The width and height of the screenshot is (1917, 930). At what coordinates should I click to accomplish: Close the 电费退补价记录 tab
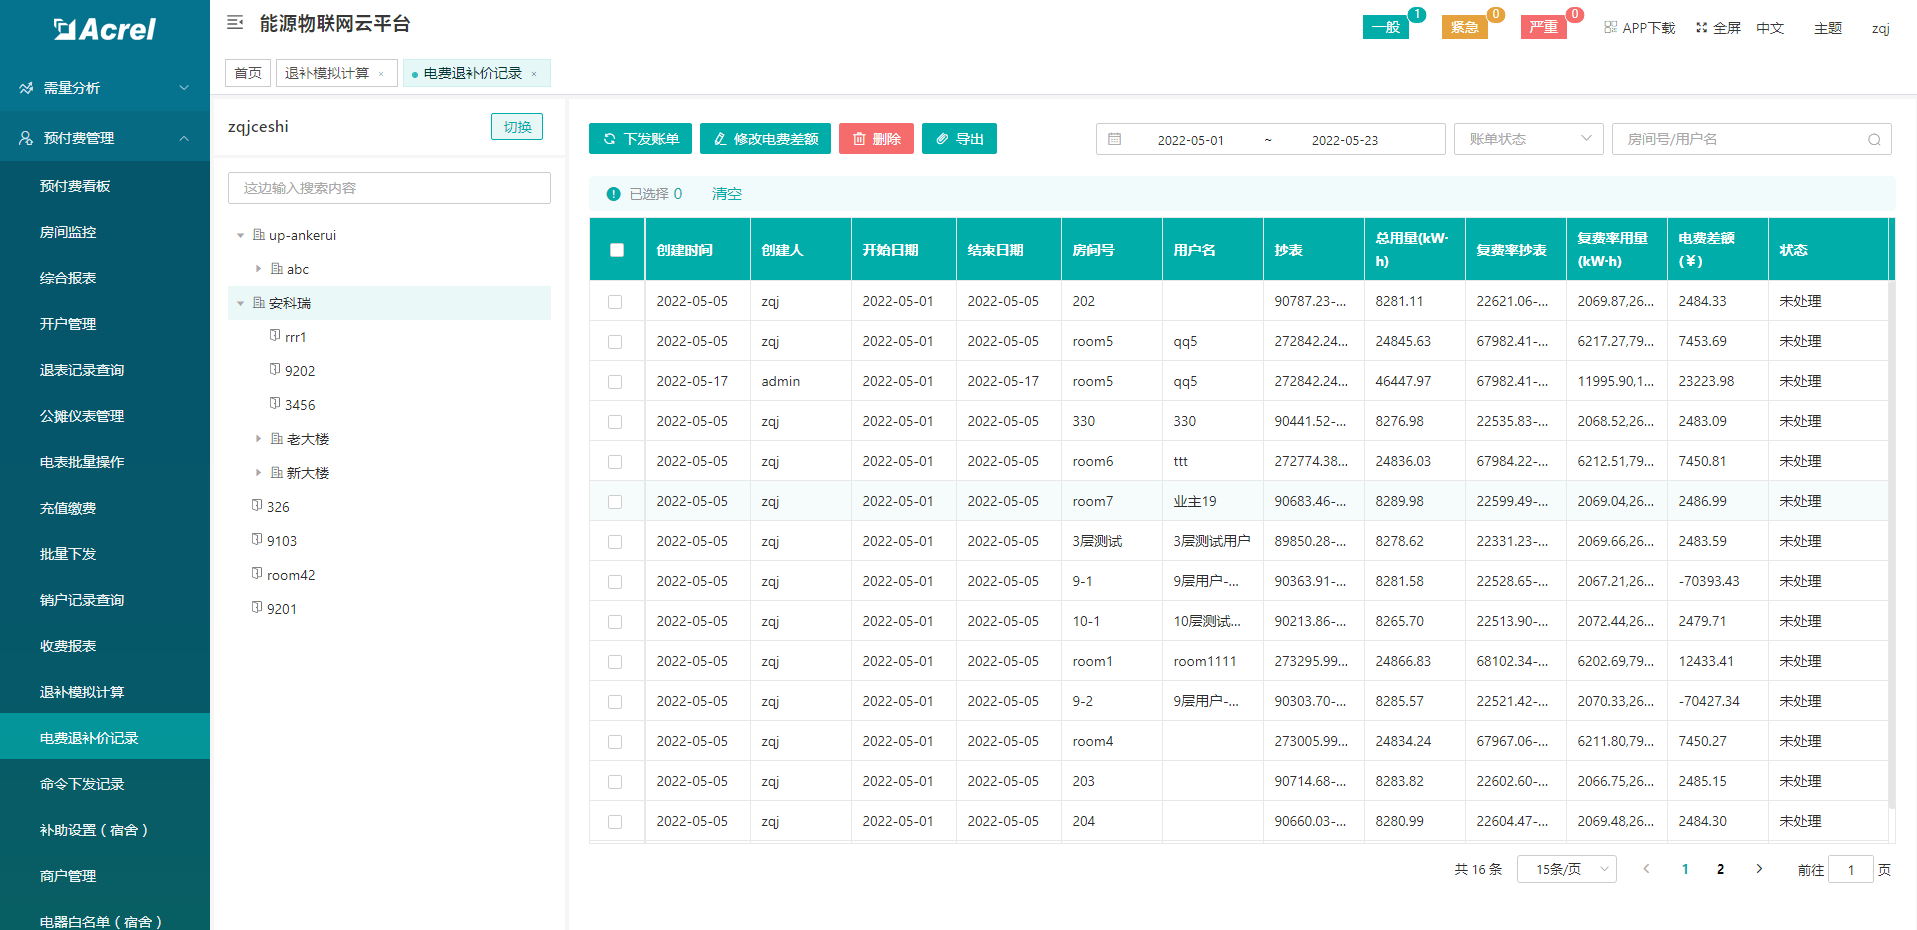pos(534,74)
